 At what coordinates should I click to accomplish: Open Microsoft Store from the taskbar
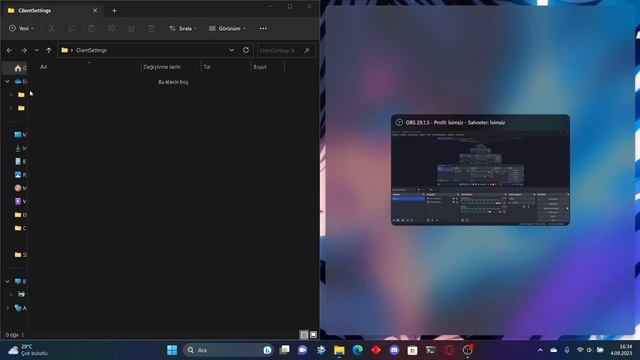[x=413, y=350]
